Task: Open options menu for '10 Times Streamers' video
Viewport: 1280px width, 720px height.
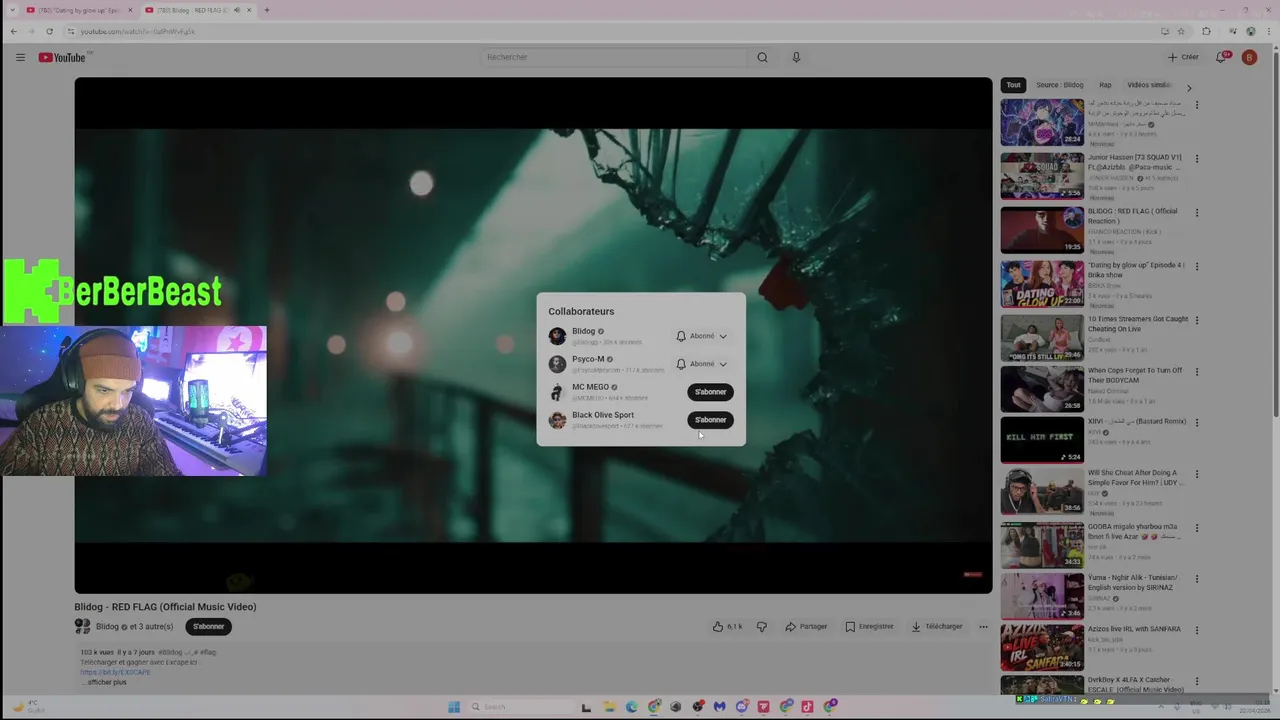Action: click(1197, 321)
